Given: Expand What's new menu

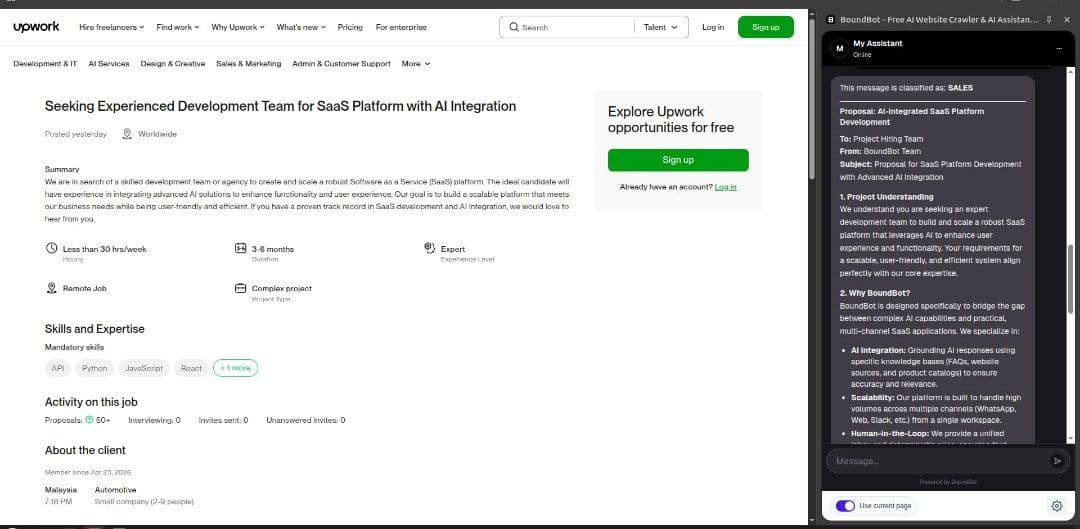Looking at the screenshot, I should coord(301,28).
